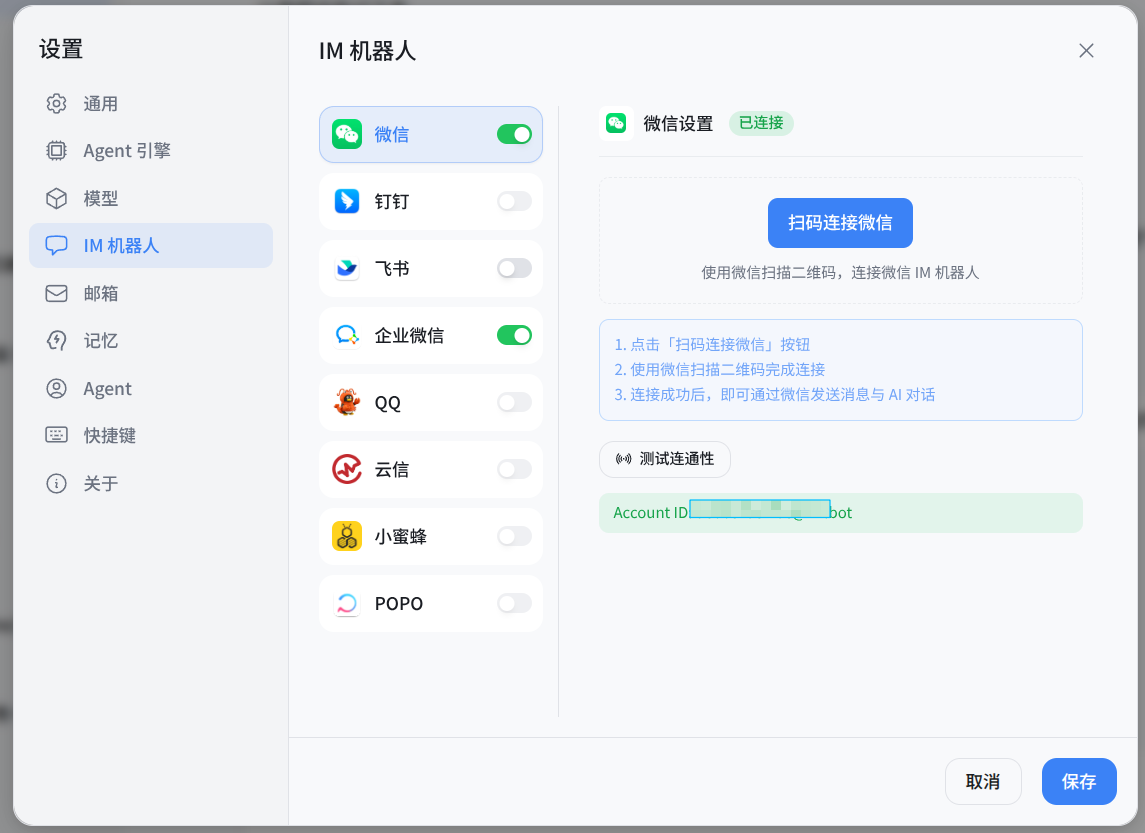This screenshot has width=1145, height=833.
Task: Click 扫码连接微信 button
Action: (x=840, y=223)
